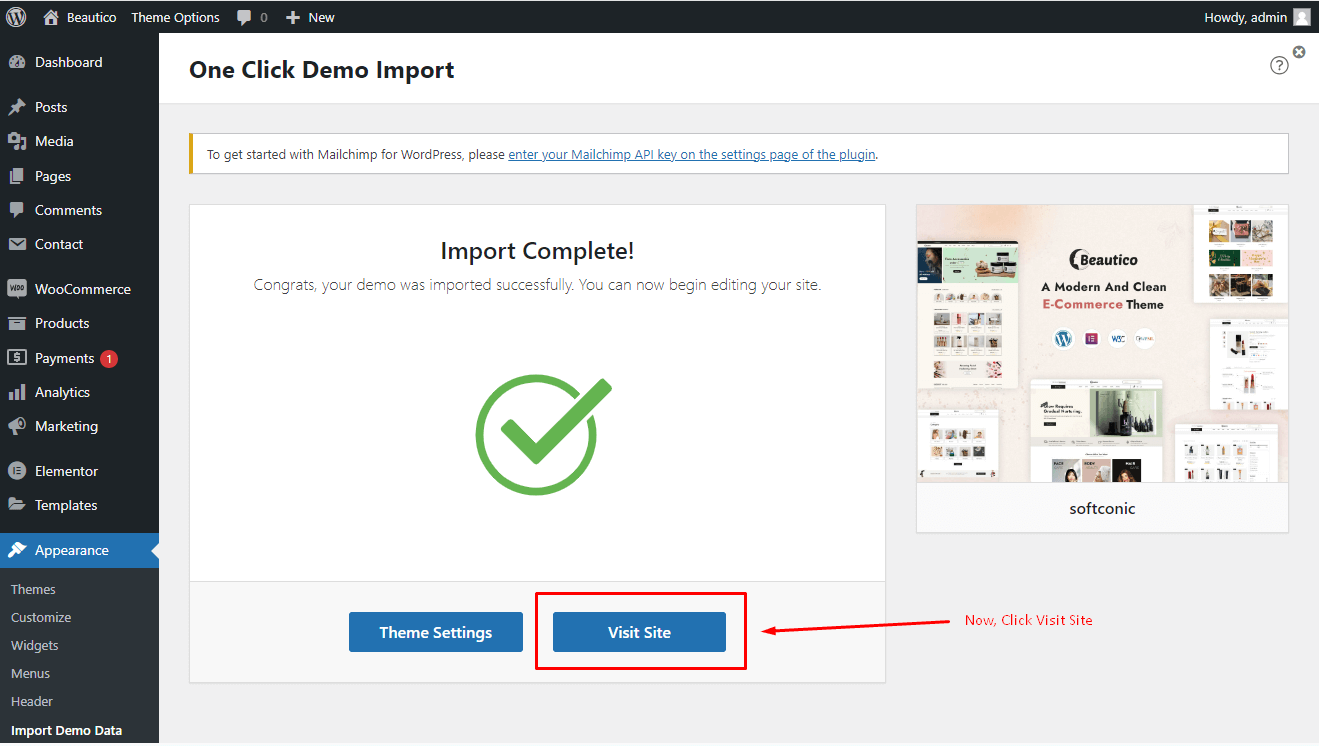The height and width of the screenshot is (746, 1319).
Task: Click the One Click Demo Import heading
Action: (322, 70)
